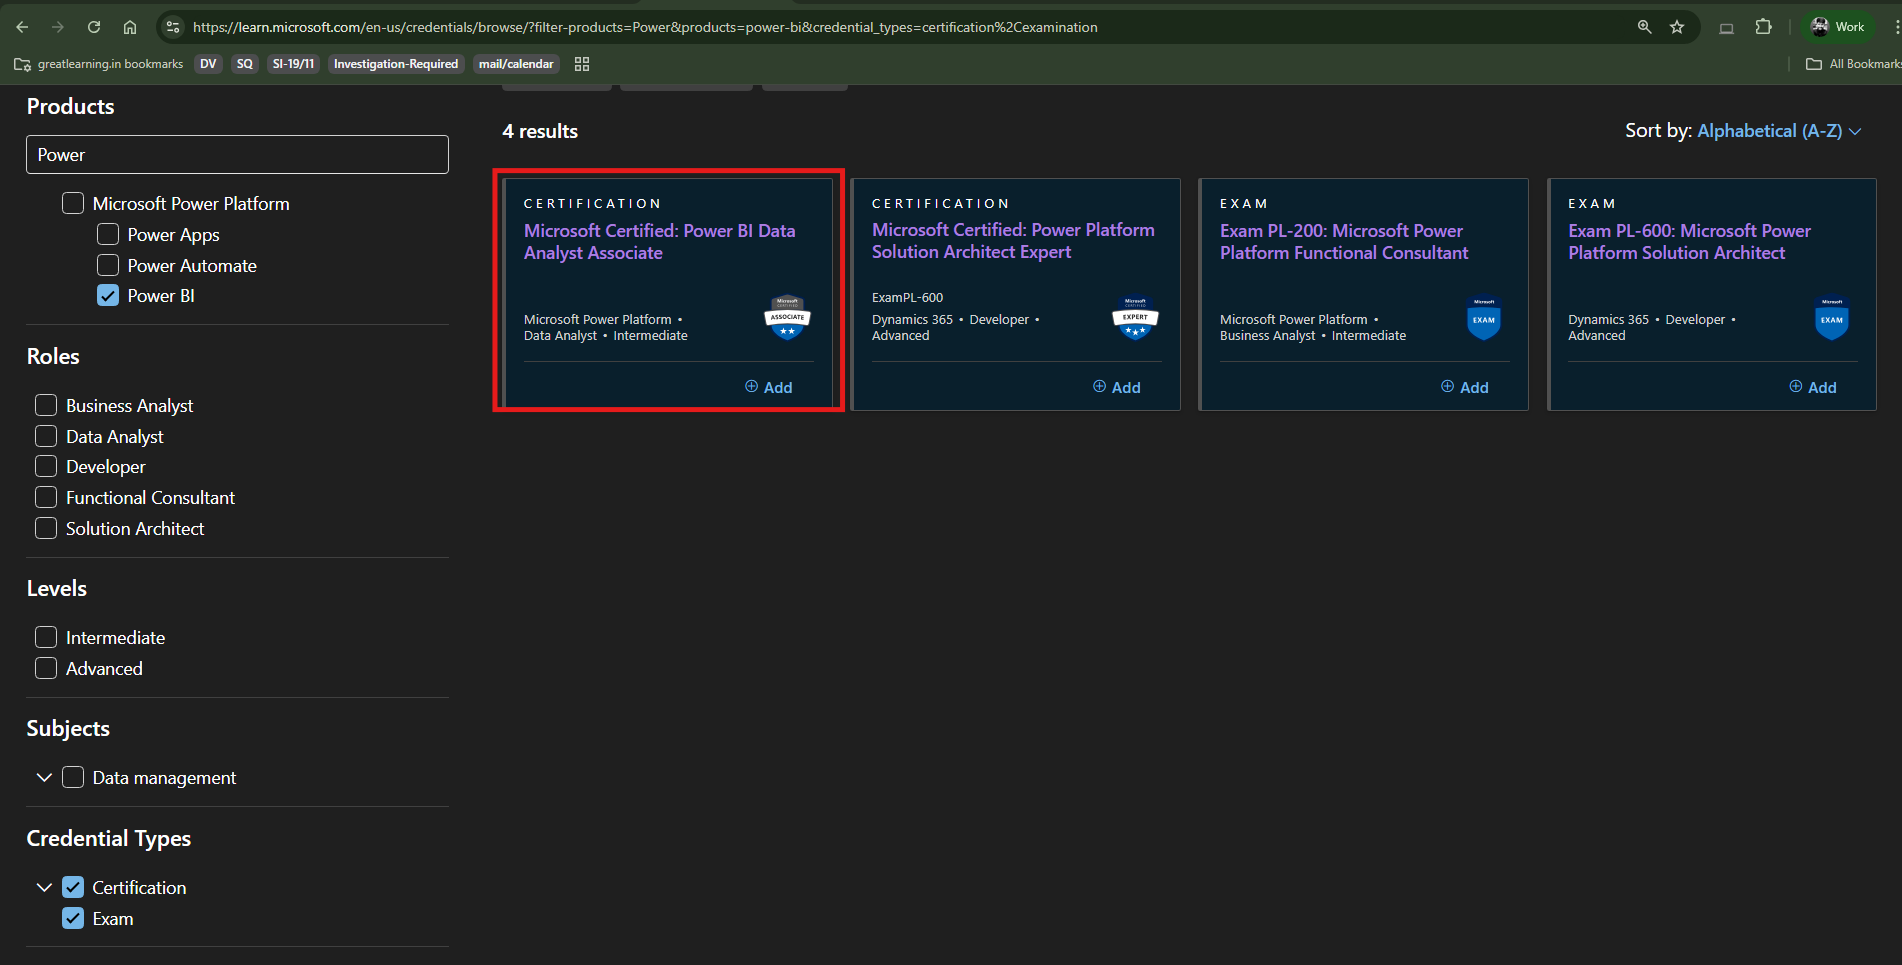Check the Solution Architect role
This screenshot has height=965, width=1902.
pos(46,528)
